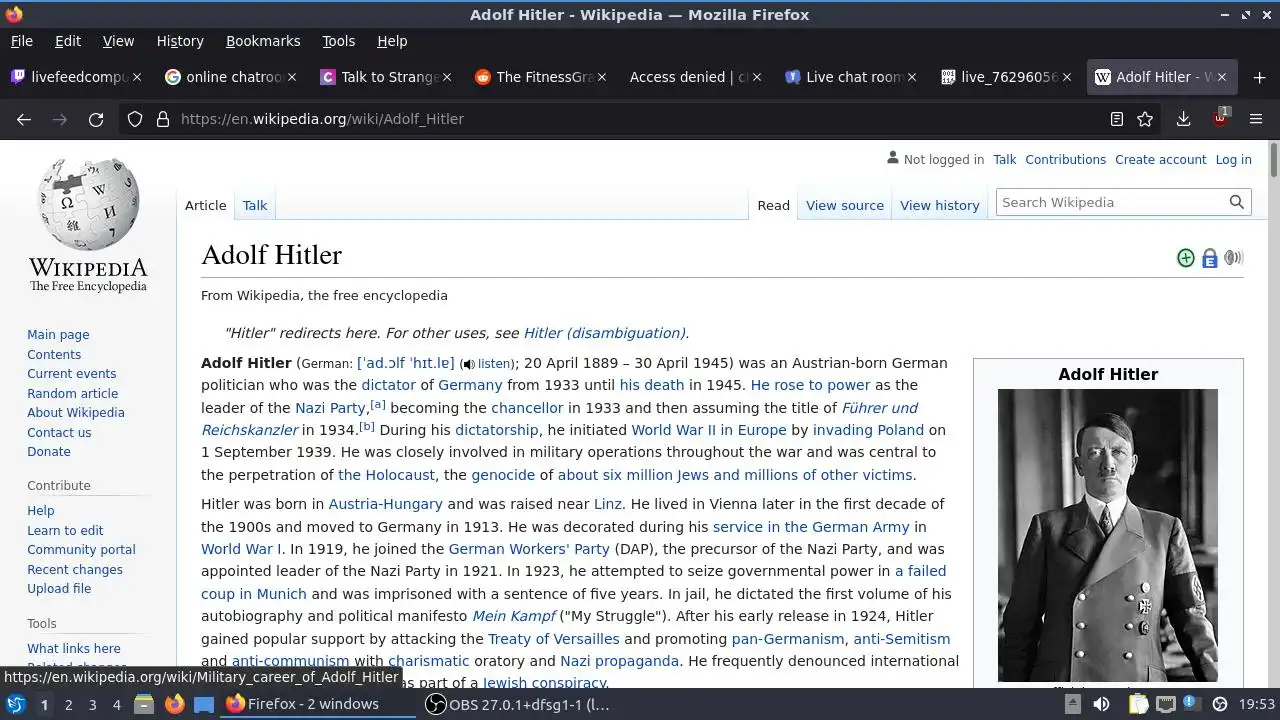Open network status tray icon
The image size is (1280, 720).
click(x=1165, y=704)
